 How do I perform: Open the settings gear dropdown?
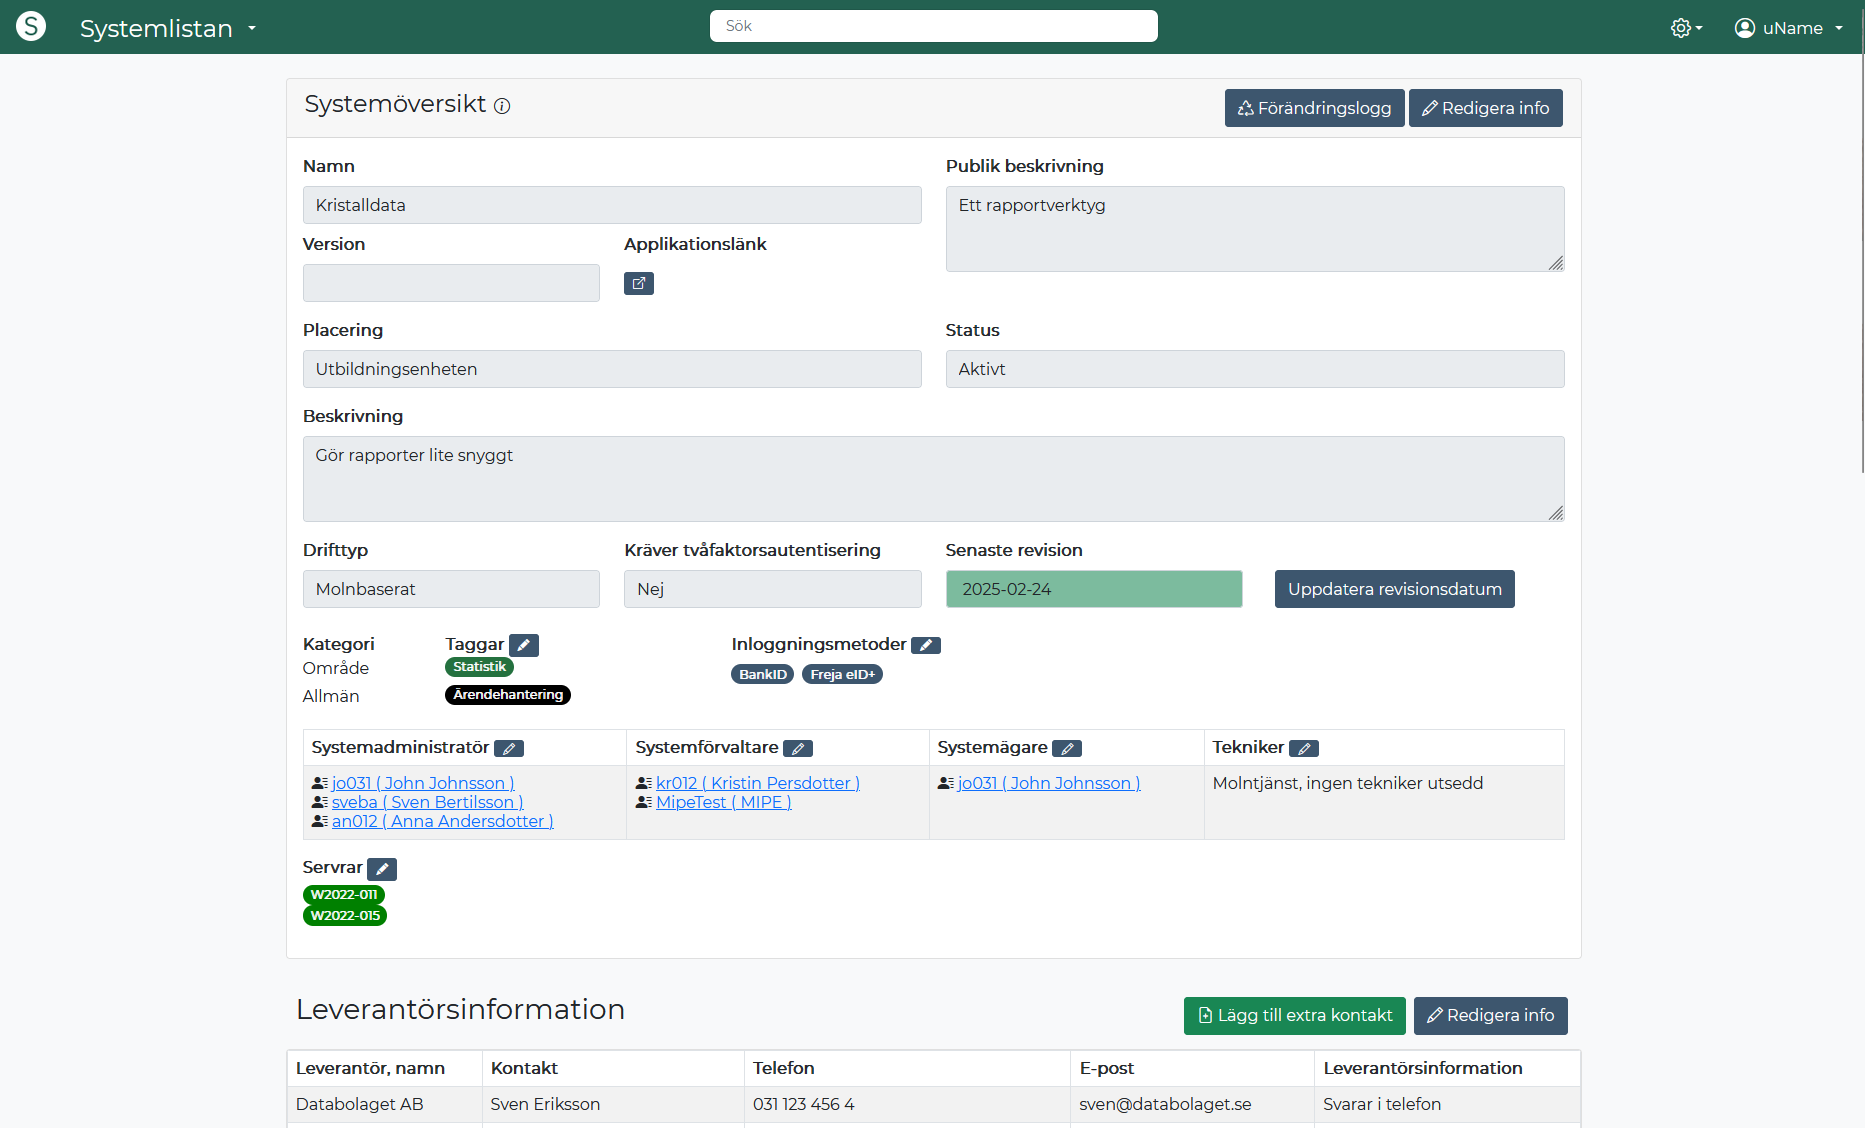tap(1686, 28)
